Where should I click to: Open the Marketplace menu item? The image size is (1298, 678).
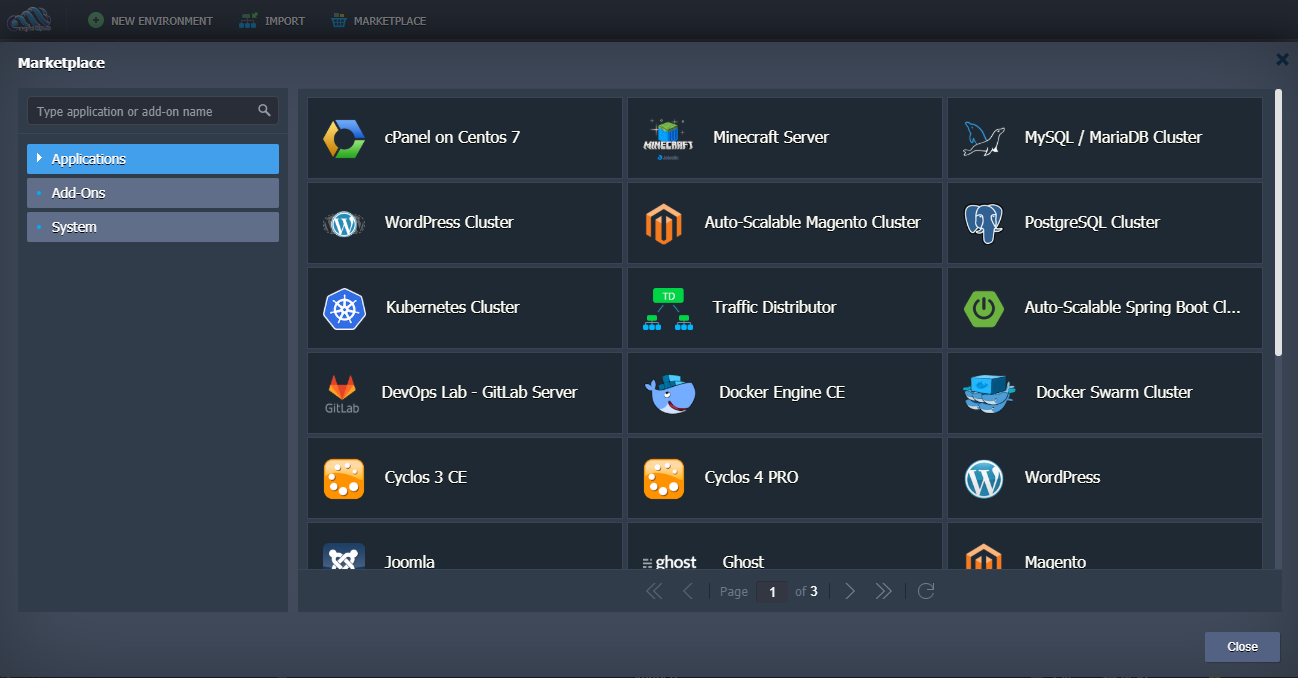pyautogui.click(x=378, y=20)
